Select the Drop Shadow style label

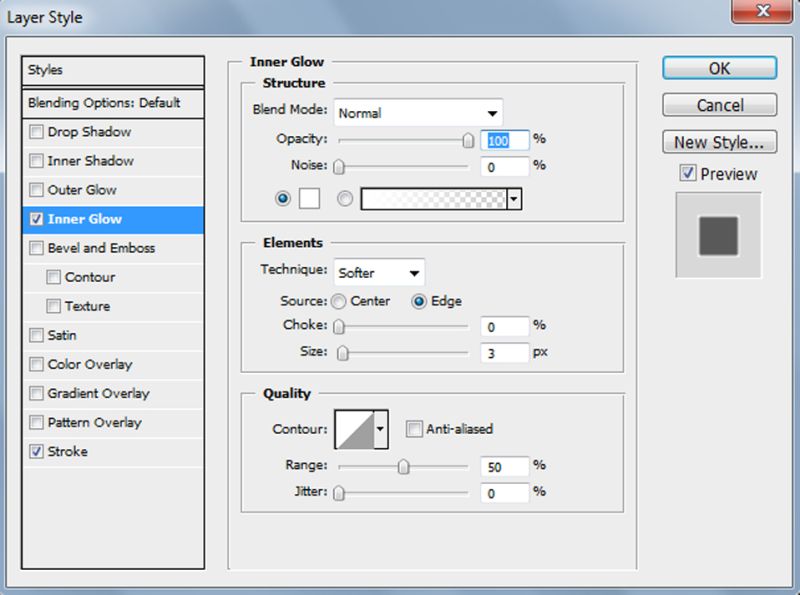point(89,132)
